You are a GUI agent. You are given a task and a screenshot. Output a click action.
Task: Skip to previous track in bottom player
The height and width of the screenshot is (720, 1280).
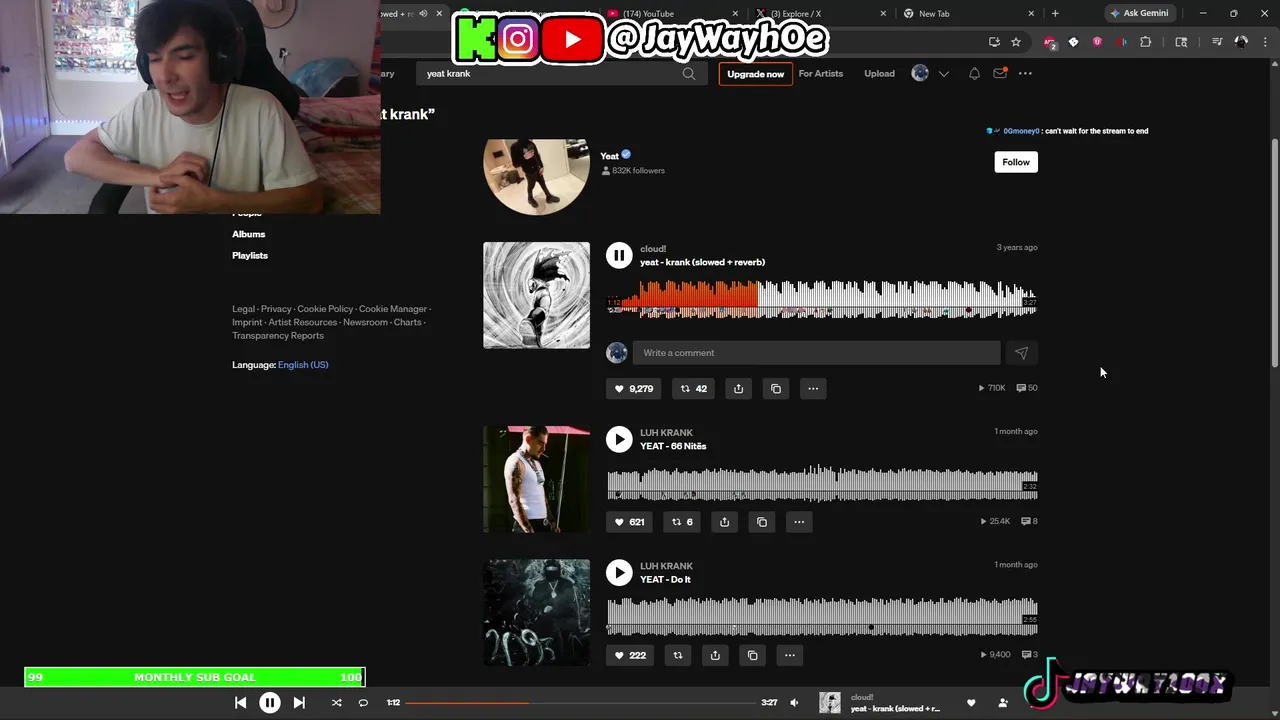(x=240, y=703)
